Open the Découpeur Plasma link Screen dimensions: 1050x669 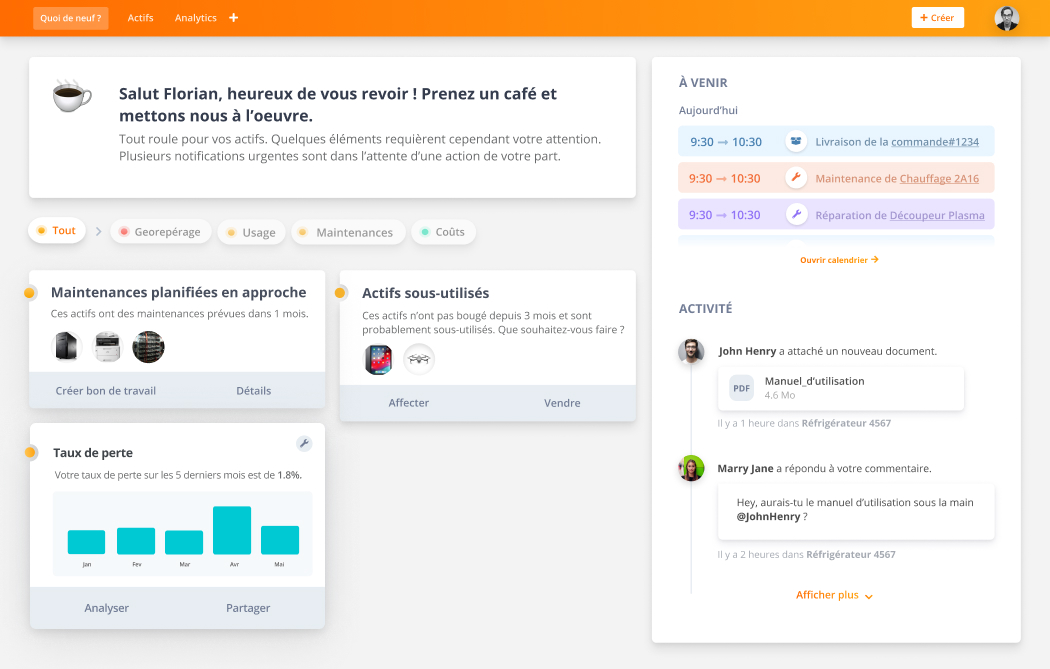click(x=938, y=216)
